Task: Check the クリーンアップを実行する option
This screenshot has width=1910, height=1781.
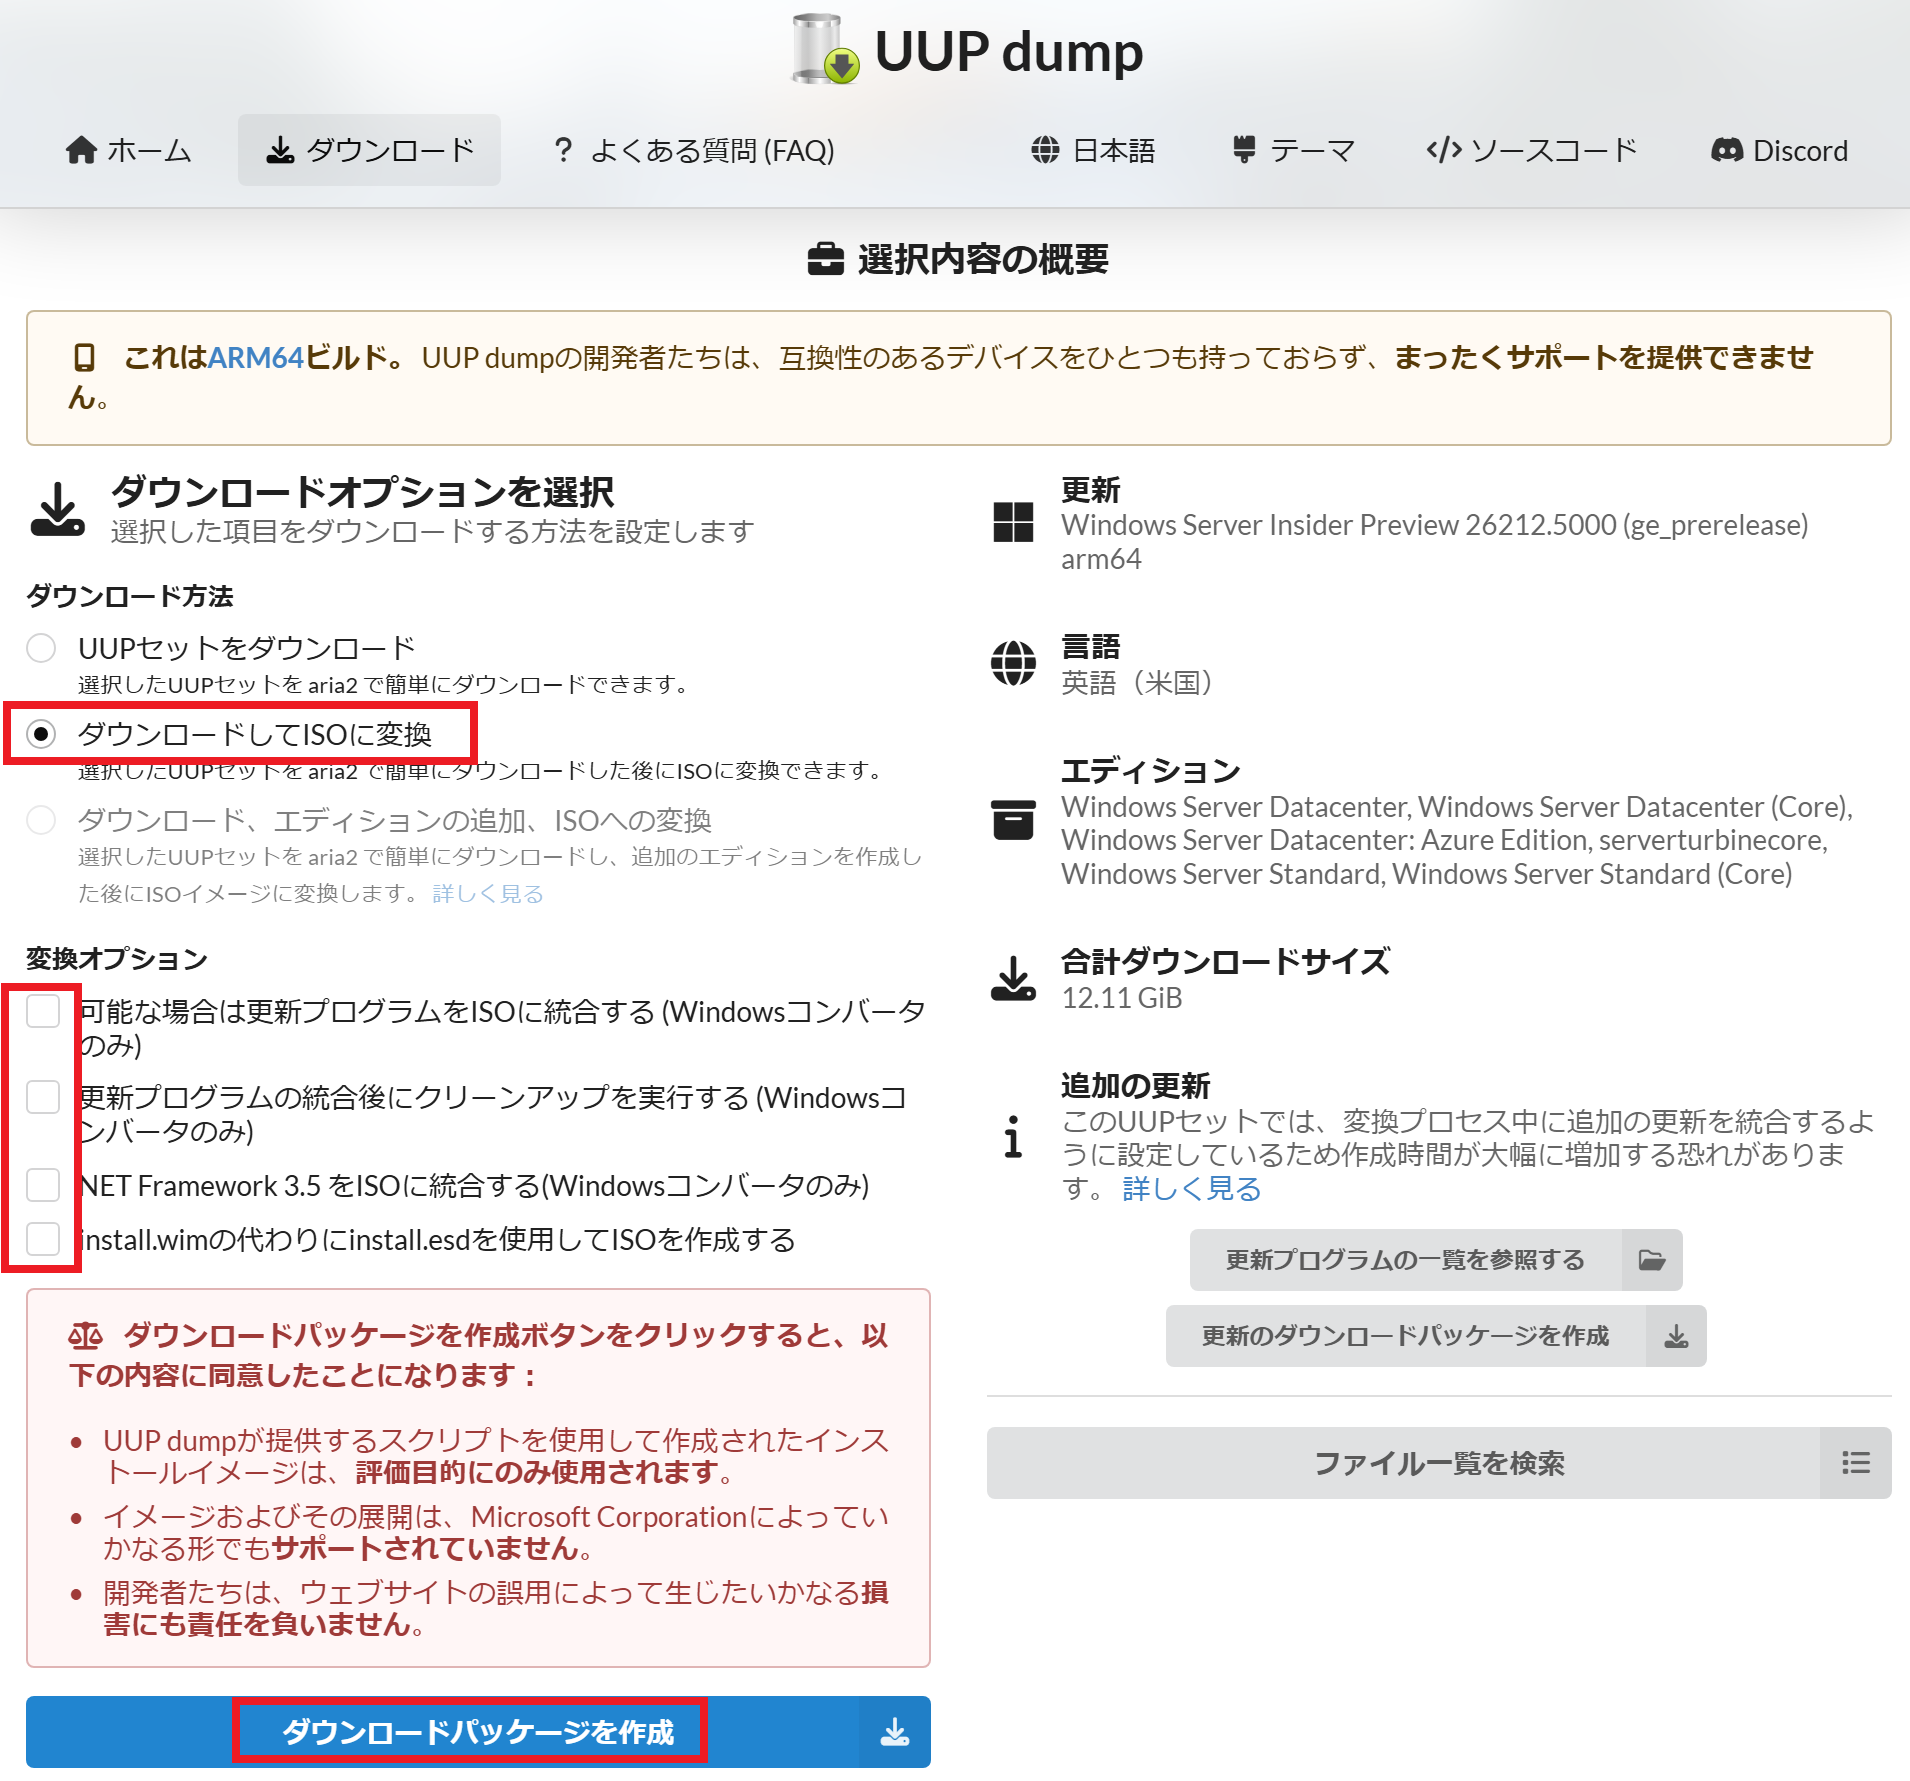Action: click(43, 1097)
